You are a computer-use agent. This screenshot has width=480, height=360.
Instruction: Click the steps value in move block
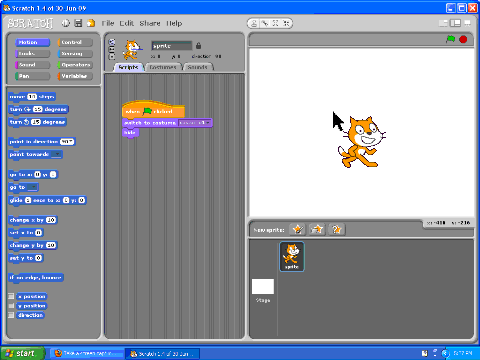(32, 97)
